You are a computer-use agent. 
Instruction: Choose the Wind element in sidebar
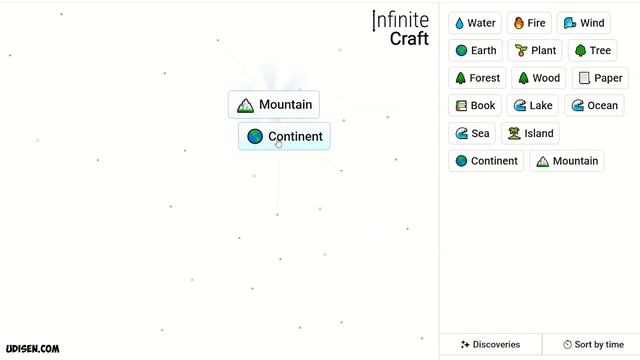click(x=584, y=23)
